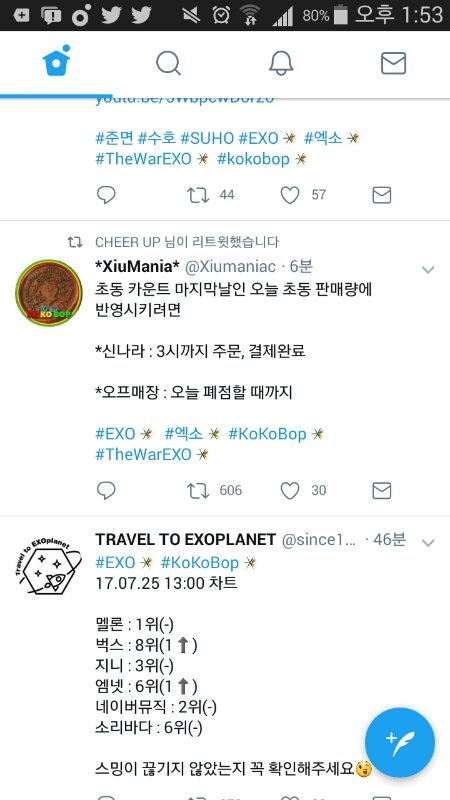The width and height of the screenshot is (450, 800).
Task: Retweet the XiuMania tweet with 606 retweets
Action: tap(198, 491)
